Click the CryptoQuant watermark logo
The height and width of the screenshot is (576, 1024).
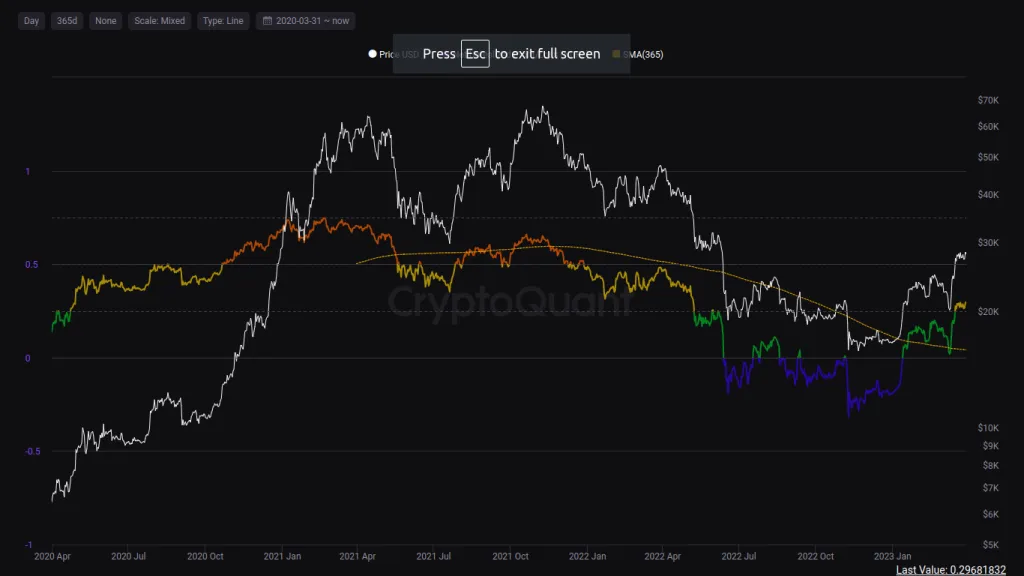510,303
